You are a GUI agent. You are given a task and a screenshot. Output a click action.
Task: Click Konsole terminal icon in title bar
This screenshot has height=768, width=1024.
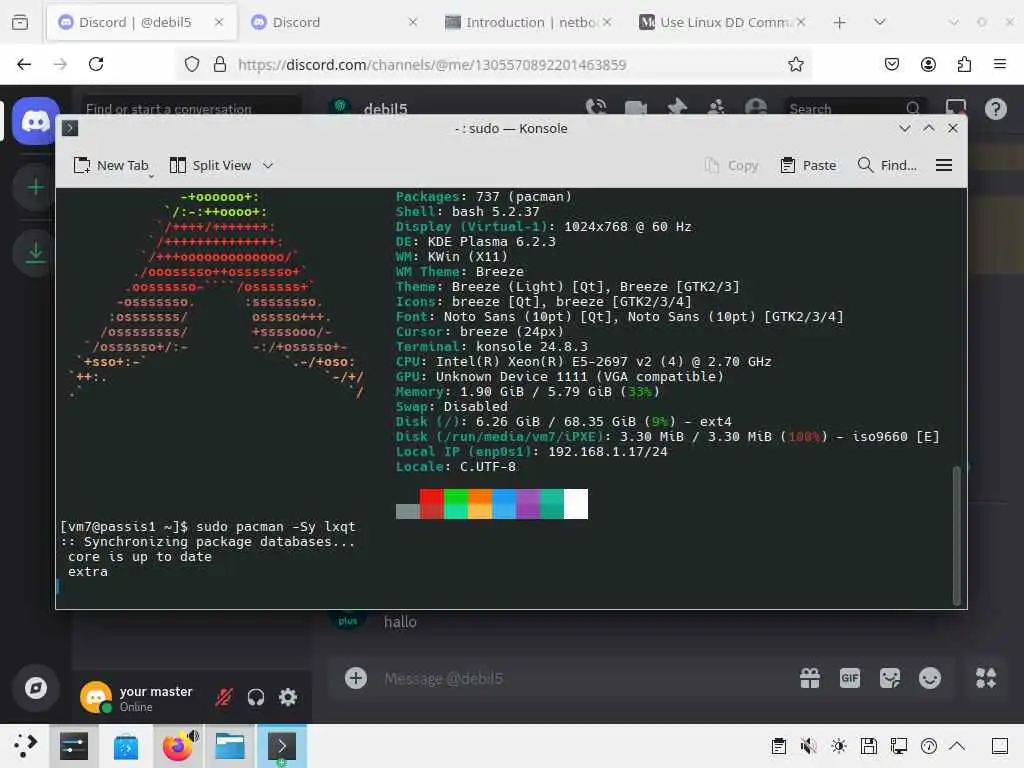click(70, 128)
